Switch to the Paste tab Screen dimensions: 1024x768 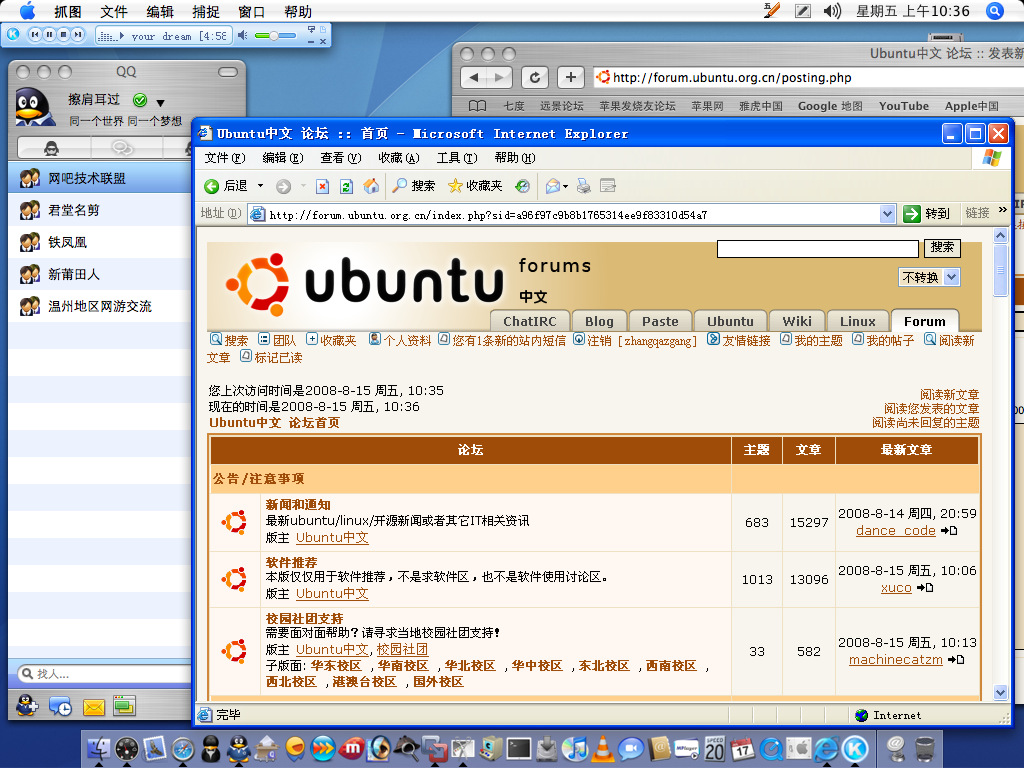pos(660,321)
